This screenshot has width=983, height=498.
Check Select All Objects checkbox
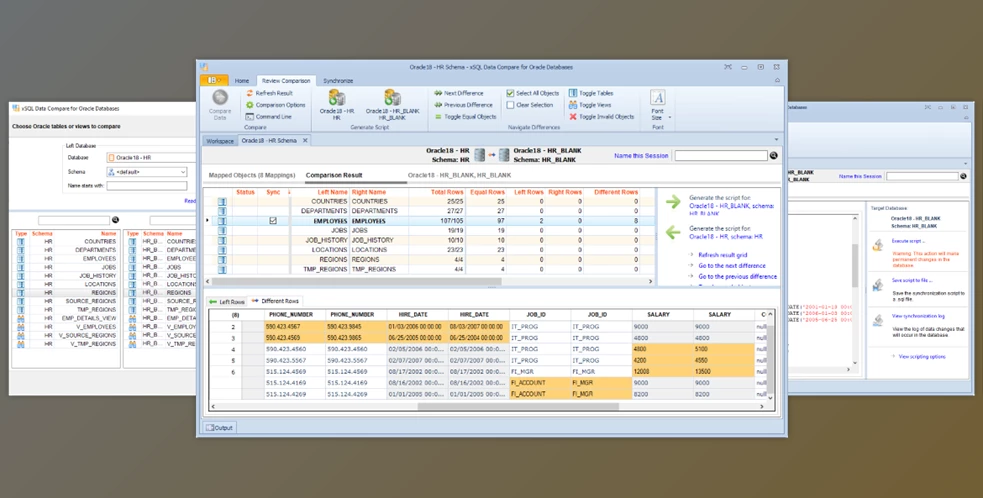tap(510, 93)
